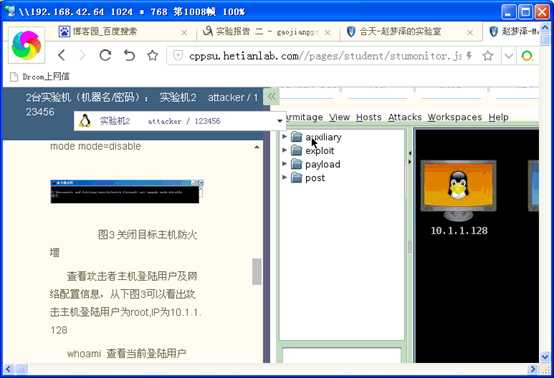Viewport: 554px width, 378px height.
Task: Switch to 合天-赵梦泽的实验室 tab
Action: coord(394,32)
